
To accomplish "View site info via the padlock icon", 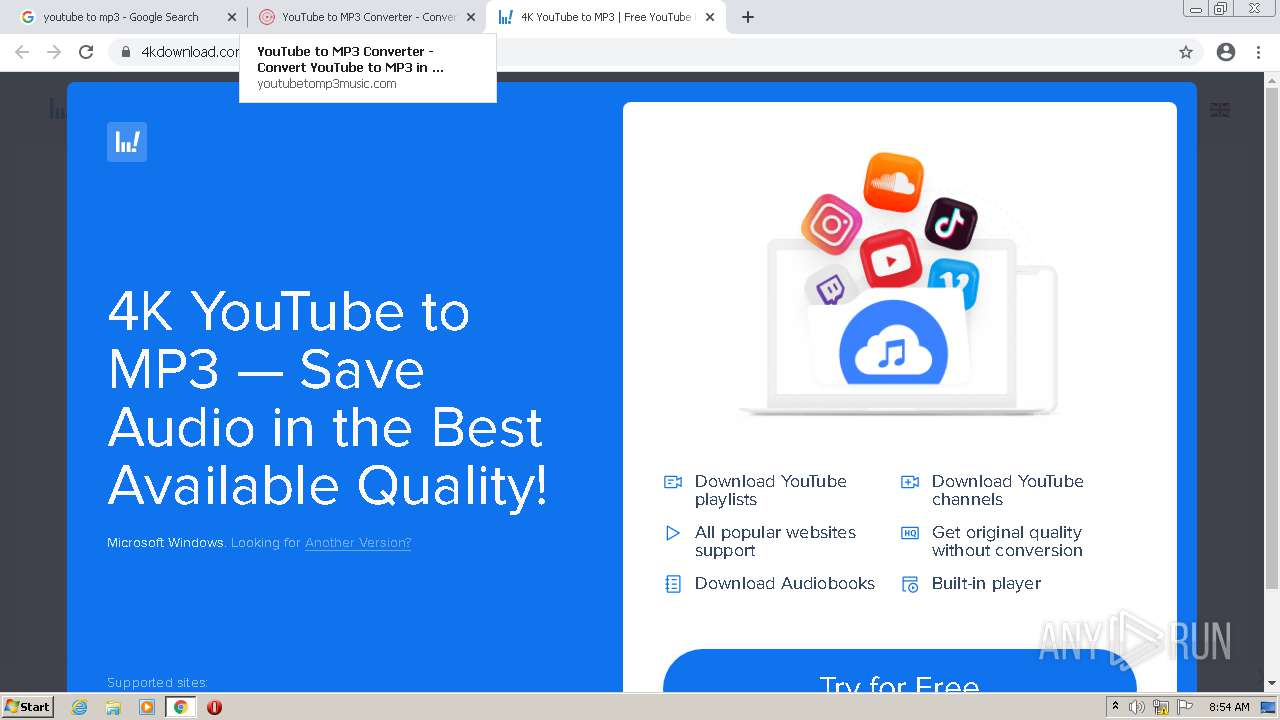I will pyautogui.click(x=126, y=52).
